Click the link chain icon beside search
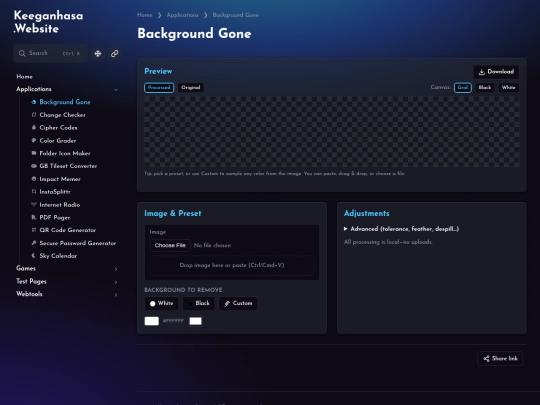The image size is (540, 405). (x=115, y=53)
